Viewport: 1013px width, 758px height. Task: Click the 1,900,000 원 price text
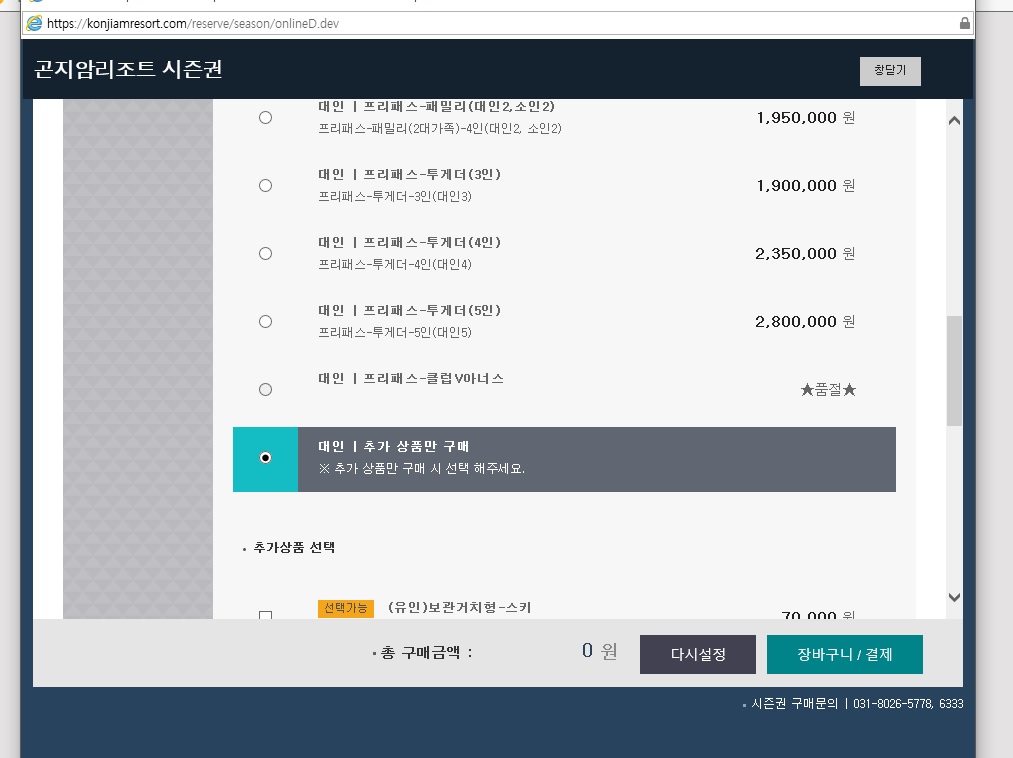pyautogui.click(x=806, y=185)
